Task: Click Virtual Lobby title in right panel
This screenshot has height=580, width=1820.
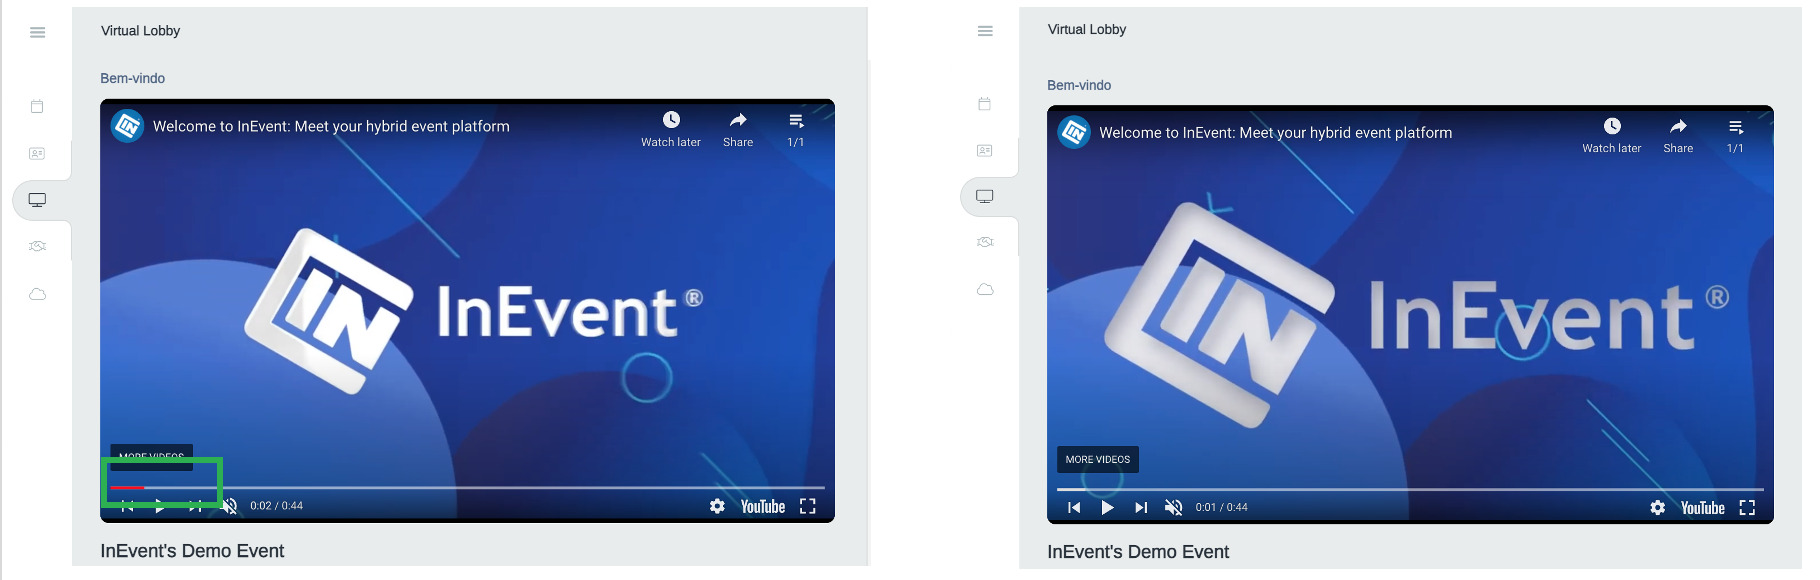Action: point(1087,29)
